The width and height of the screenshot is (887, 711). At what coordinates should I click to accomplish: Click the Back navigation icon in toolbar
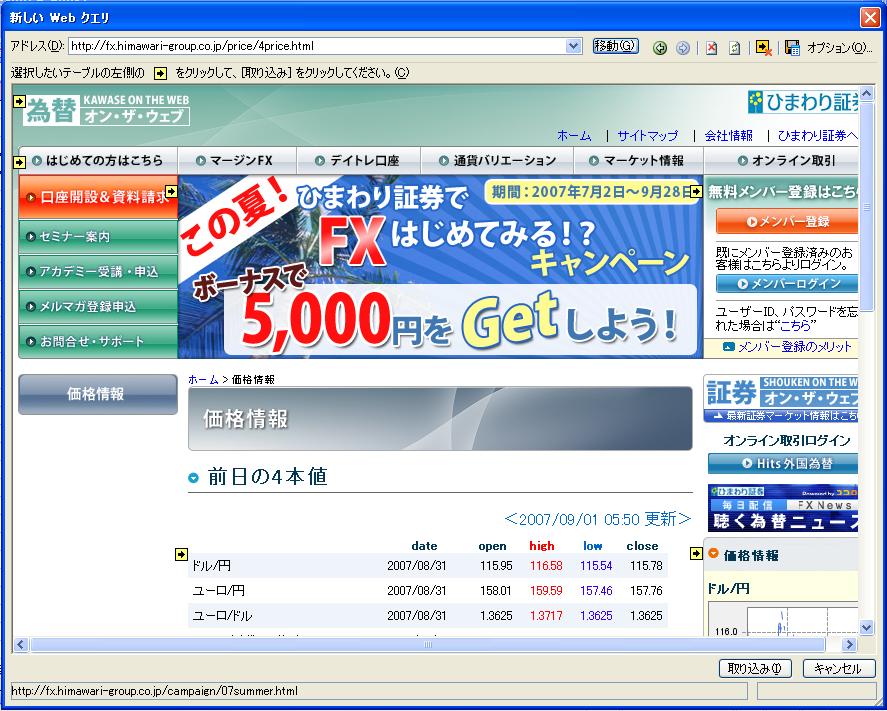click(x=660, y=48)
